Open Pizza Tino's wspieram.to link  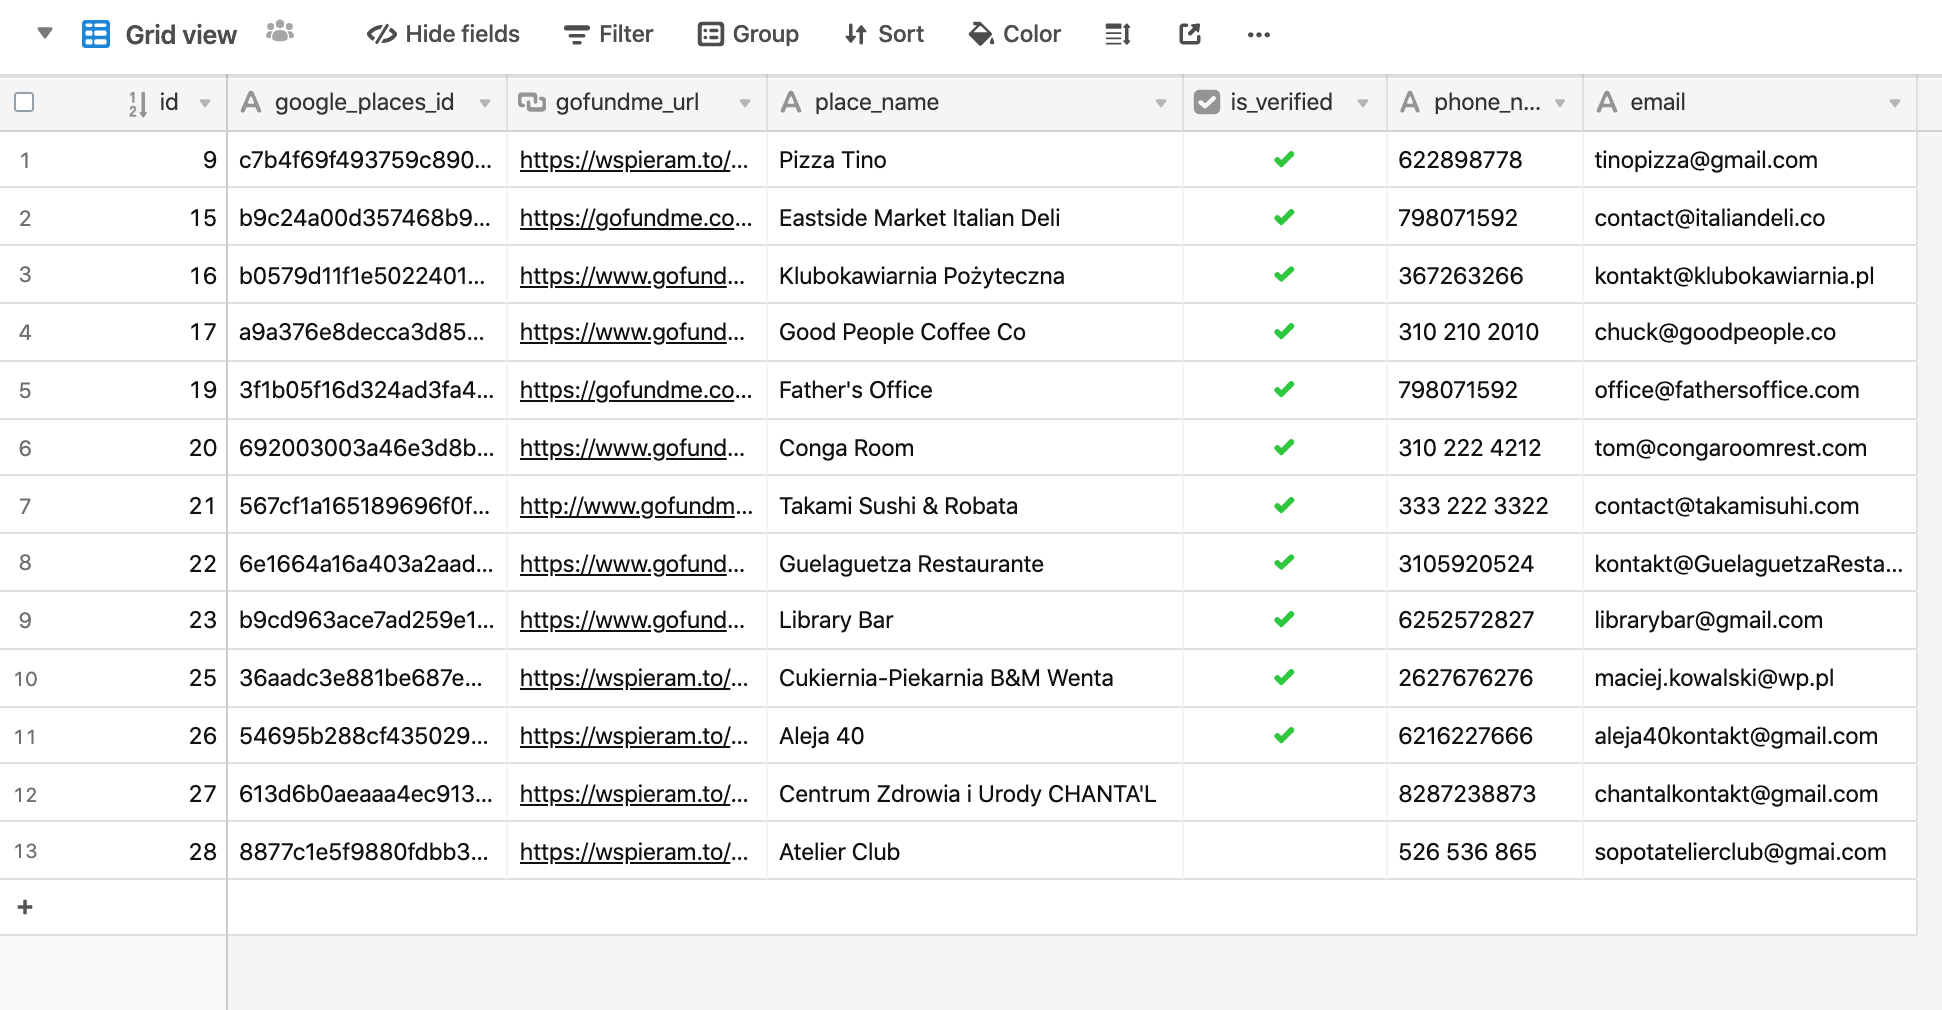coord(634,160)
